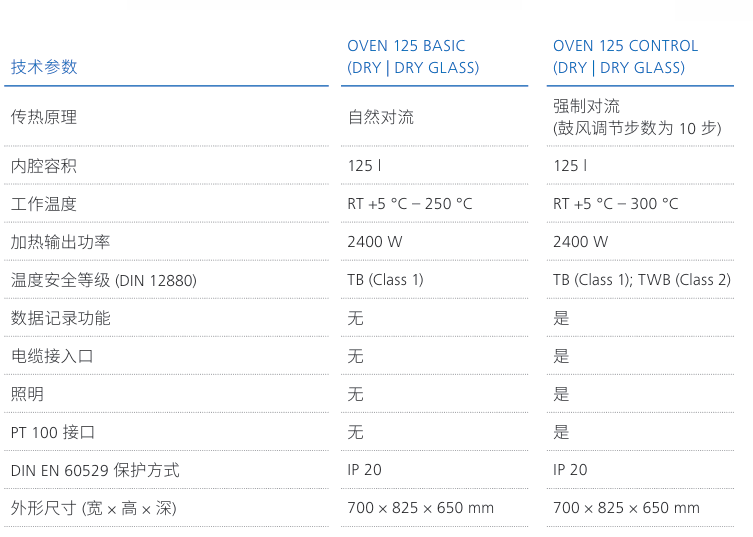Select the 内腔容积 row label
The height and width of the screenshot is (537, 753).
[44, 166]
